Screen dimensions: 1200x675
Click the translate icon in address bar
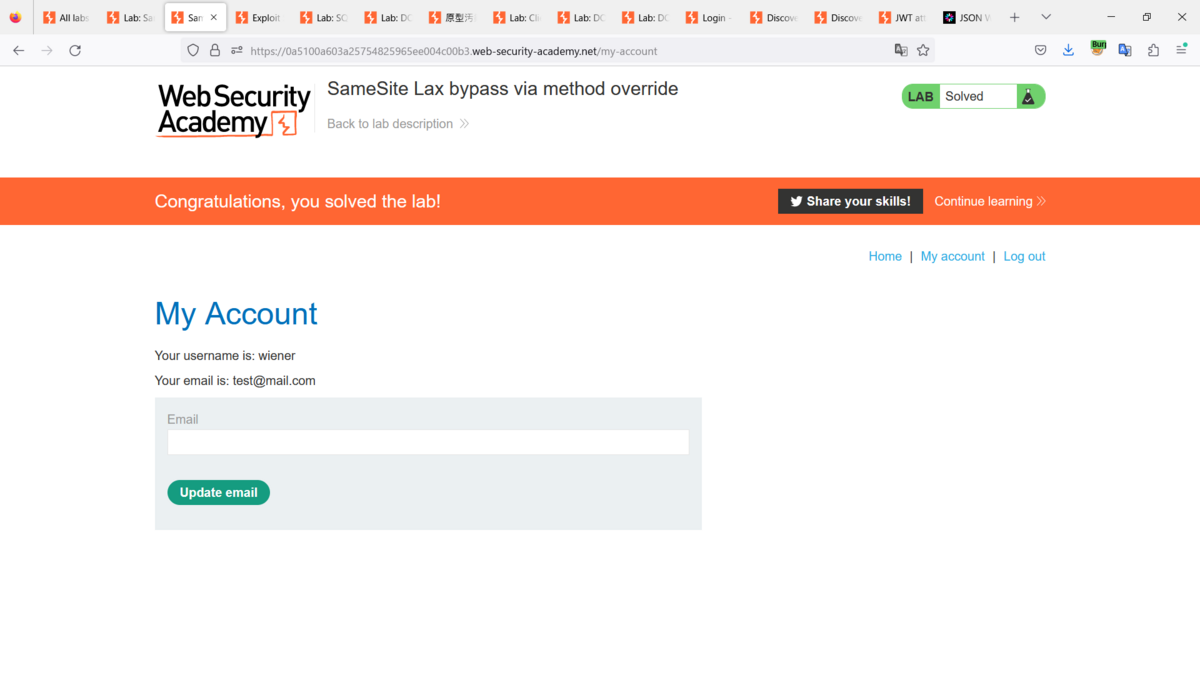[901, 50]
